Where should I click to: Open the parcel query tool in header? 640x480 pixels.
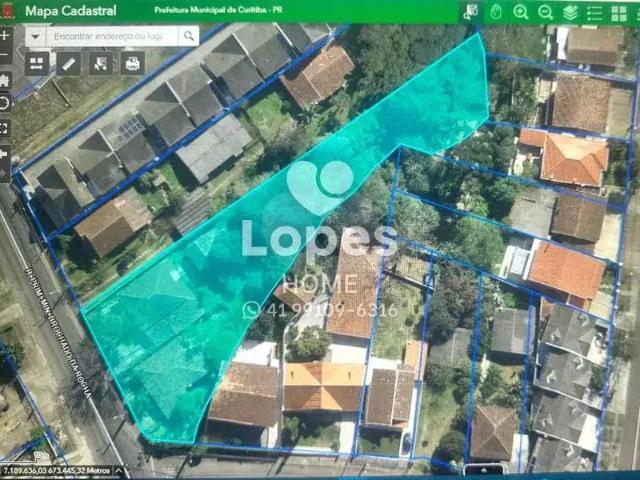tap(471, 12)
